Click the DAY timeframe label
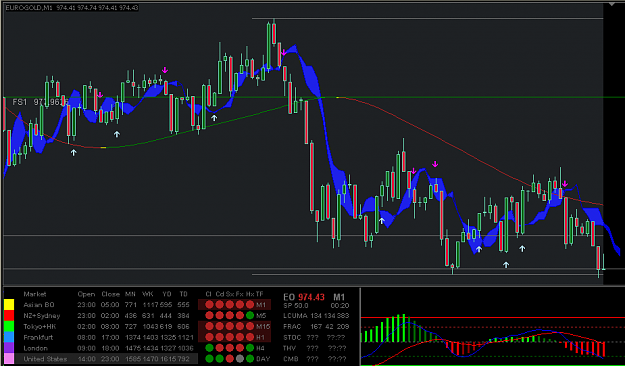This screenshot has width=625, height=366. (x=263, y=359)
